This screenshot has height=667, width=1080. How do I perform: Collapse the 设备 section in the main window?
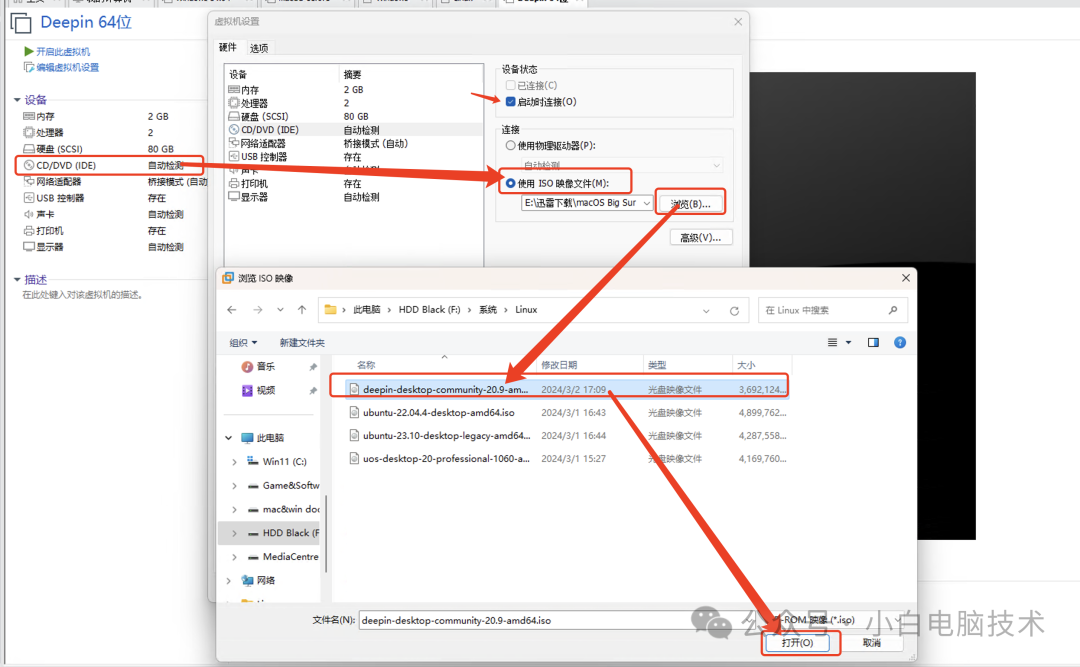point(17,100)
